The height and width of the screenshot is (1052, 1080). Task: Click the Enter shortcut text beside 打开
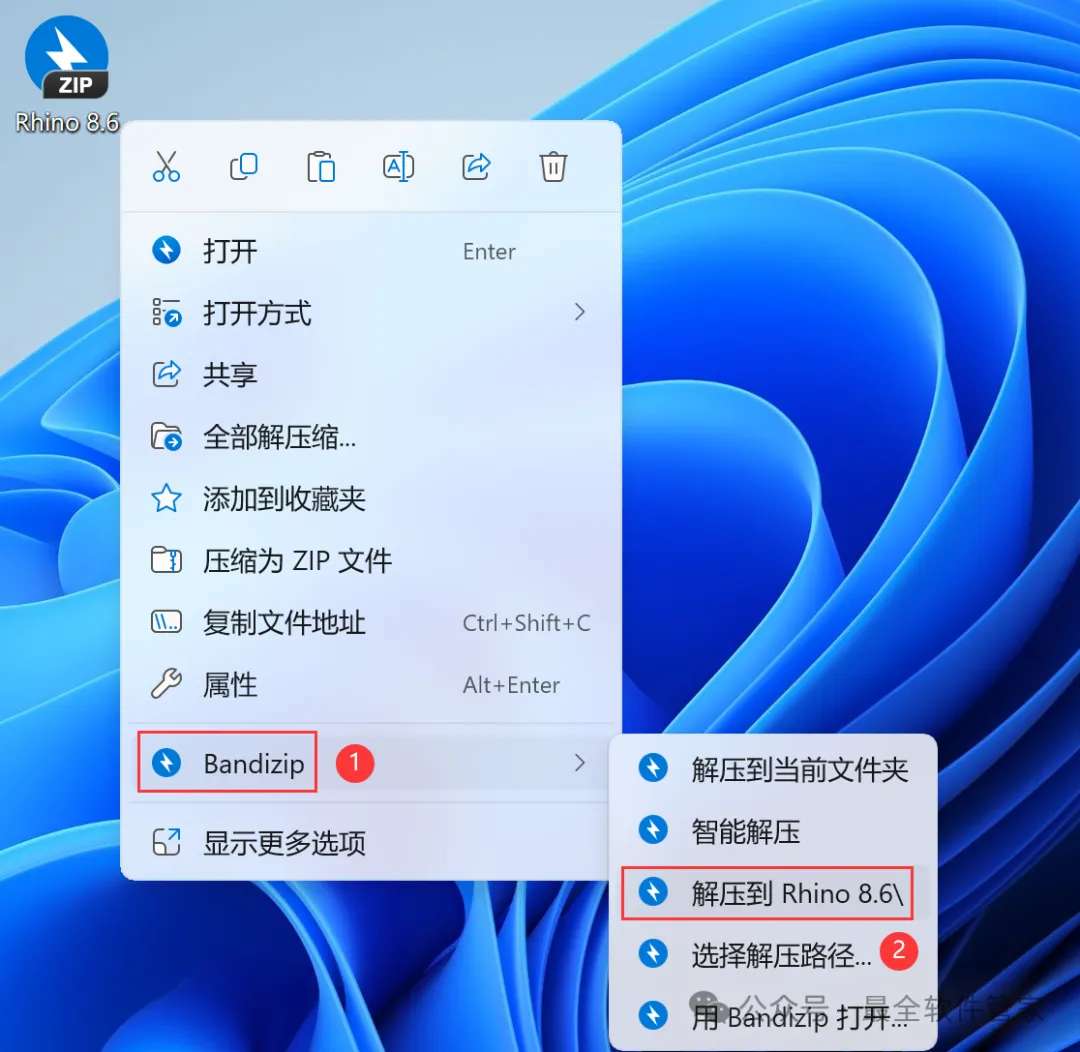coord(489,251)
